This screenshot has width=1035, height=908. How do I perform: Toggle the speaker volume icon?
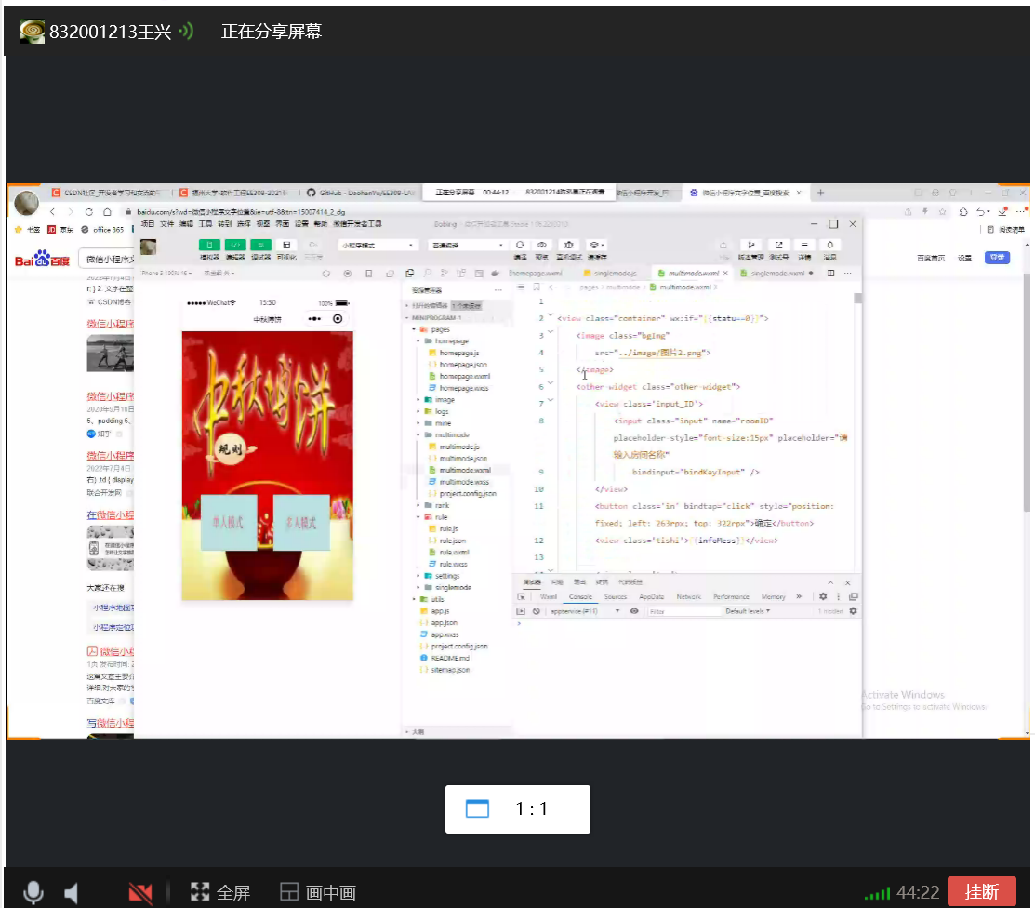(x=71, y=893)
